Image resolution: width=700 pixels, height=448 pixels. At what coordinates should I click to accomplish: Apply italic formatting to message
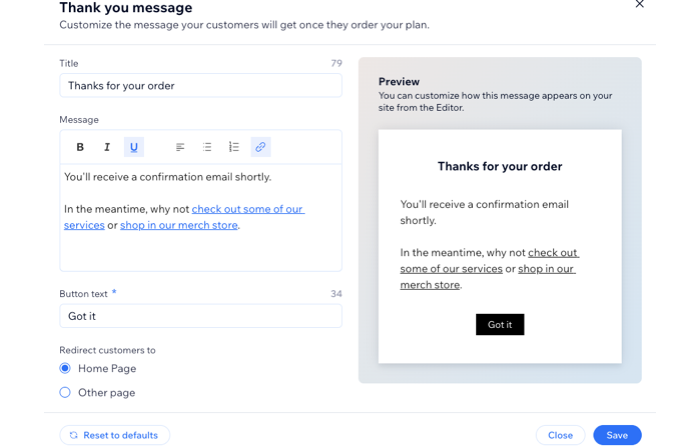click(x=107, y=147)
